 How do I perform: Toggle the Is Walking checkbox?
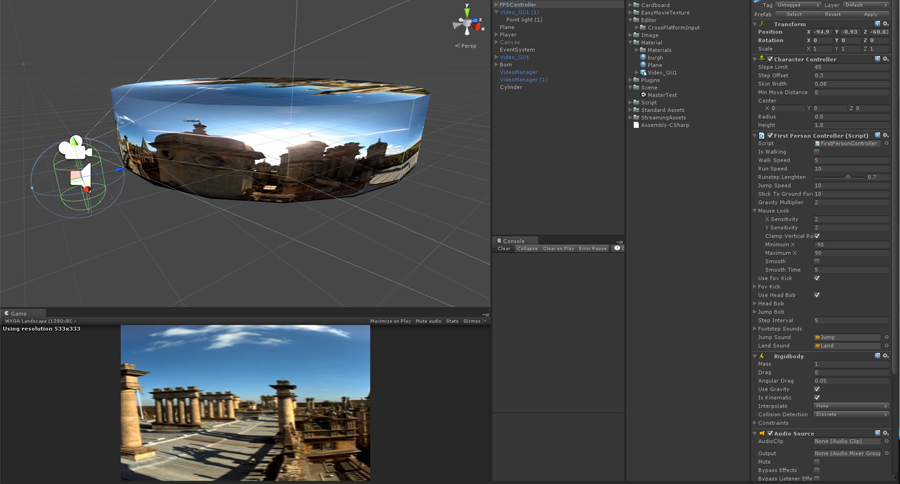(817, 152)
